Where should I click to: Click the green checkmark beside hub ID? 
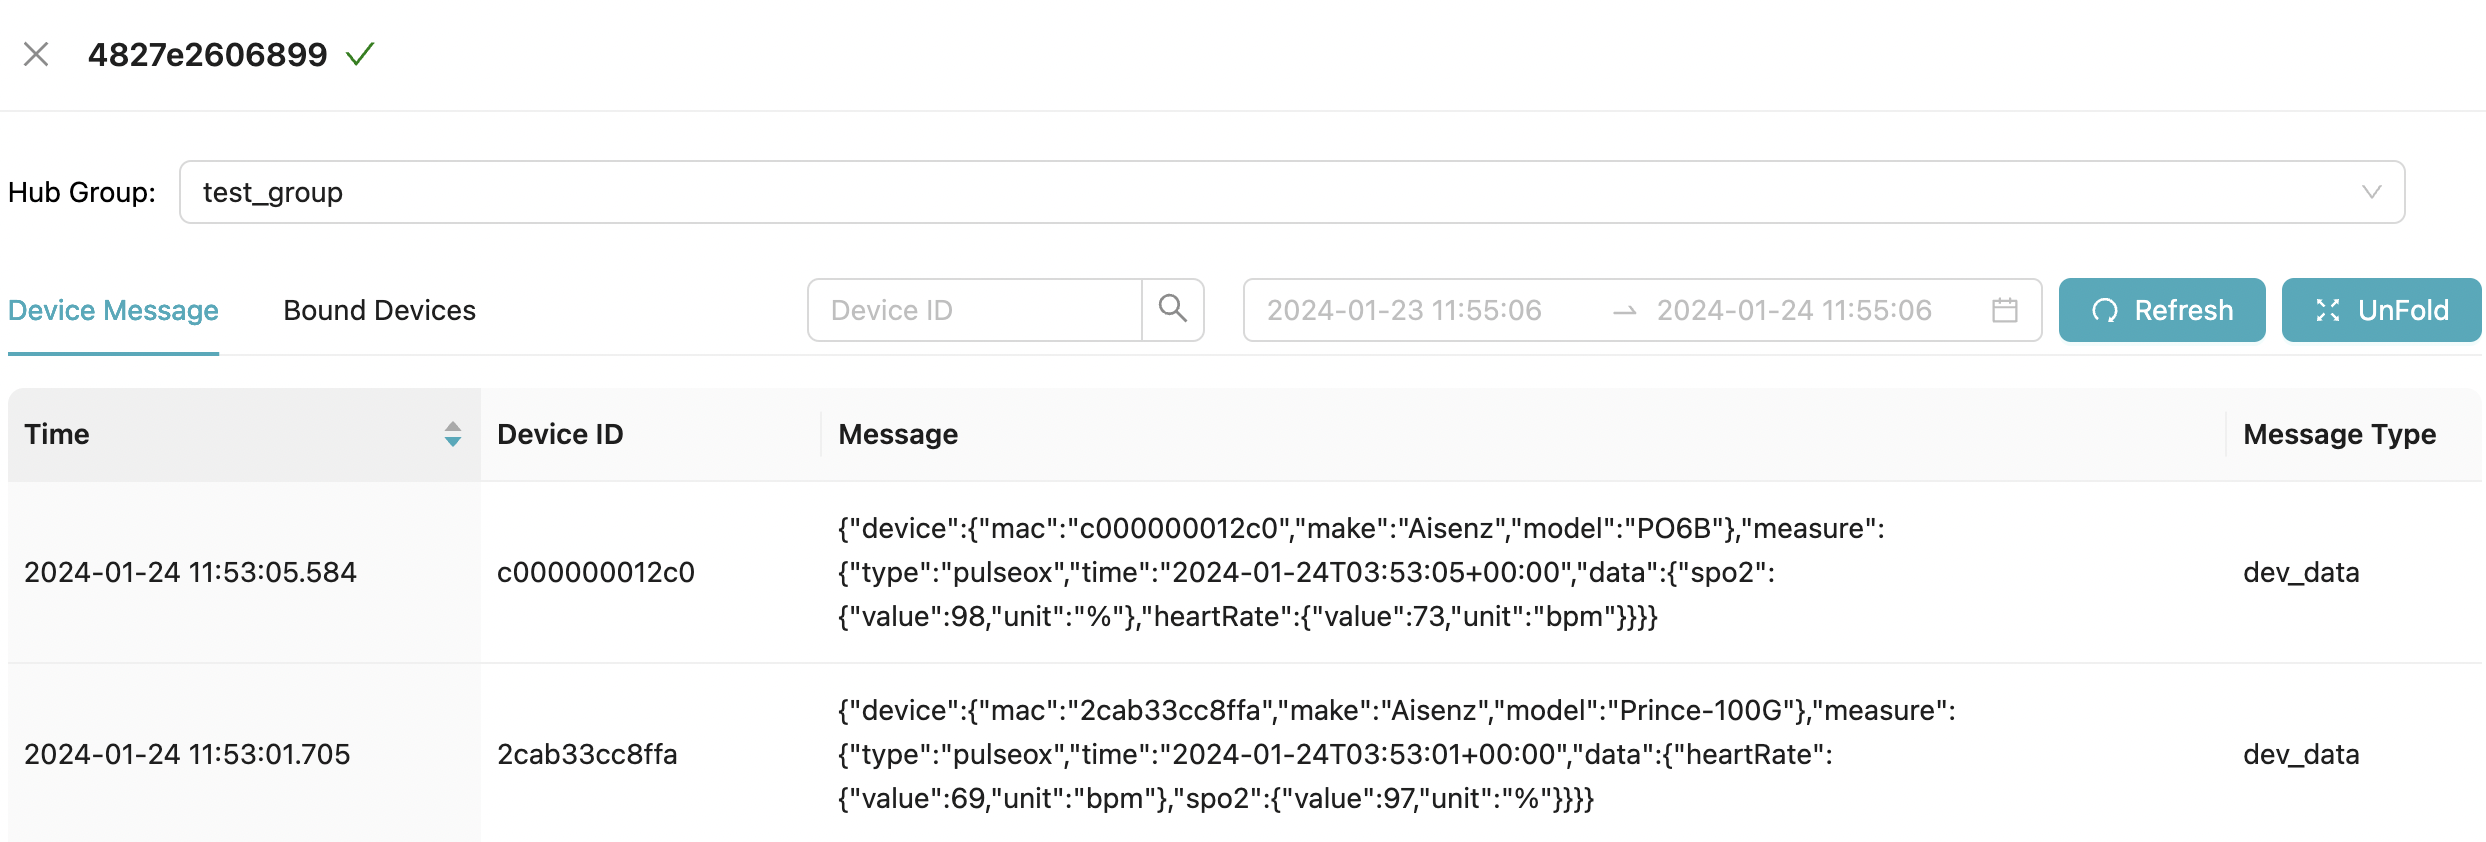(x=360, y=54)
